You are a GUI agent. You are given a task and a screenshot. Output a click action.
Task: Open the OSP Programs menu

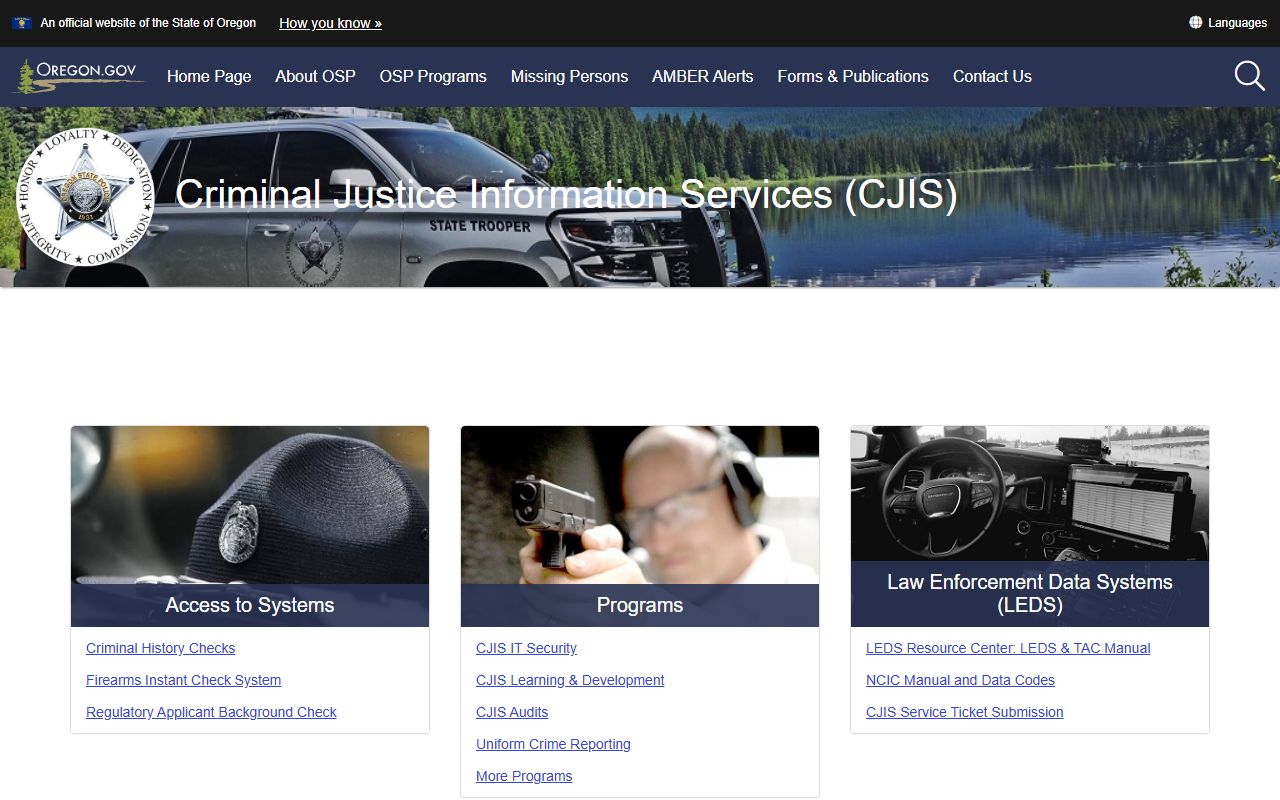click(433, 76)
